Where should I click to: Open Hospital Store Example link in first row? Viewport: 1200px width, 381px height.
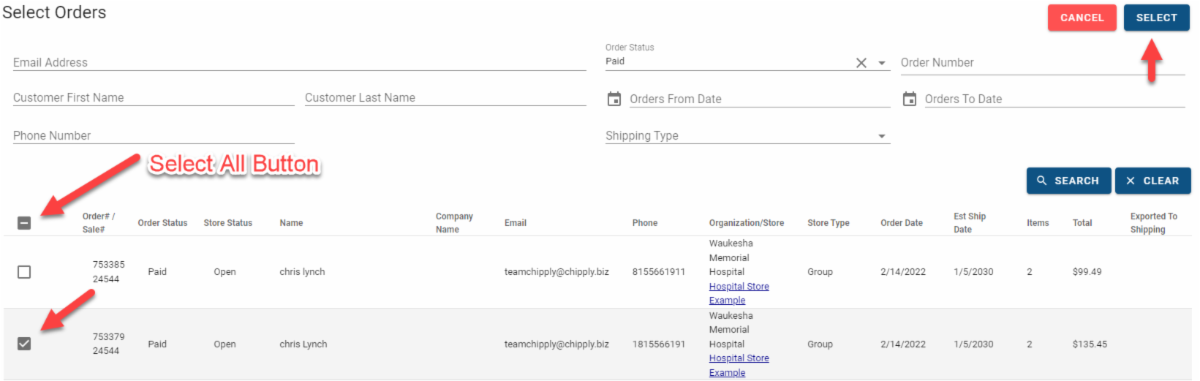[739, 293]
